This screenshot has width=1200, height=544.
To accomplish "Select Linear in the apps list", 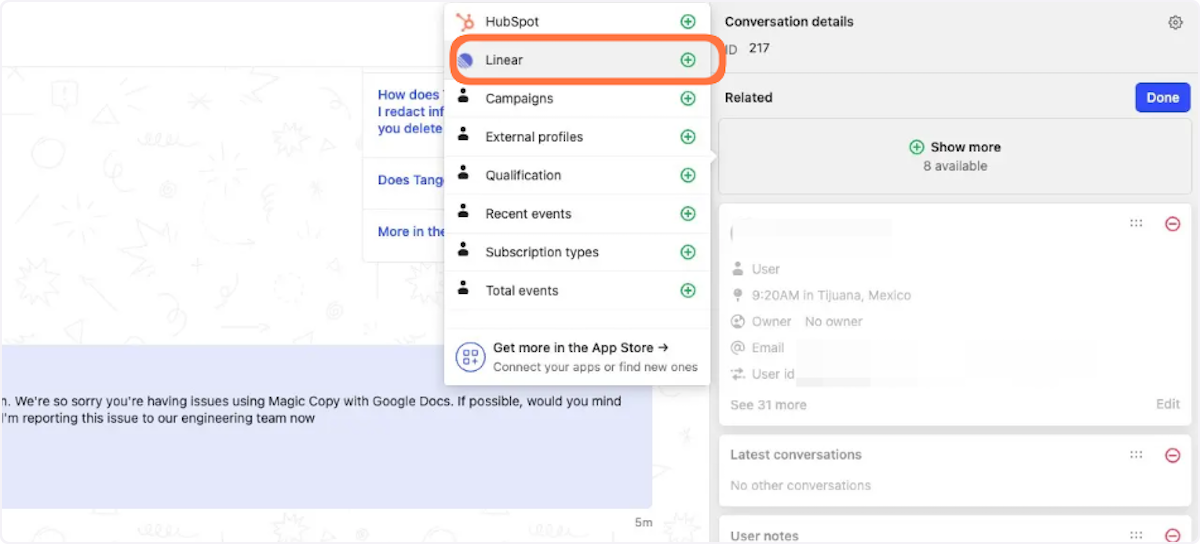I will point(578,60).
